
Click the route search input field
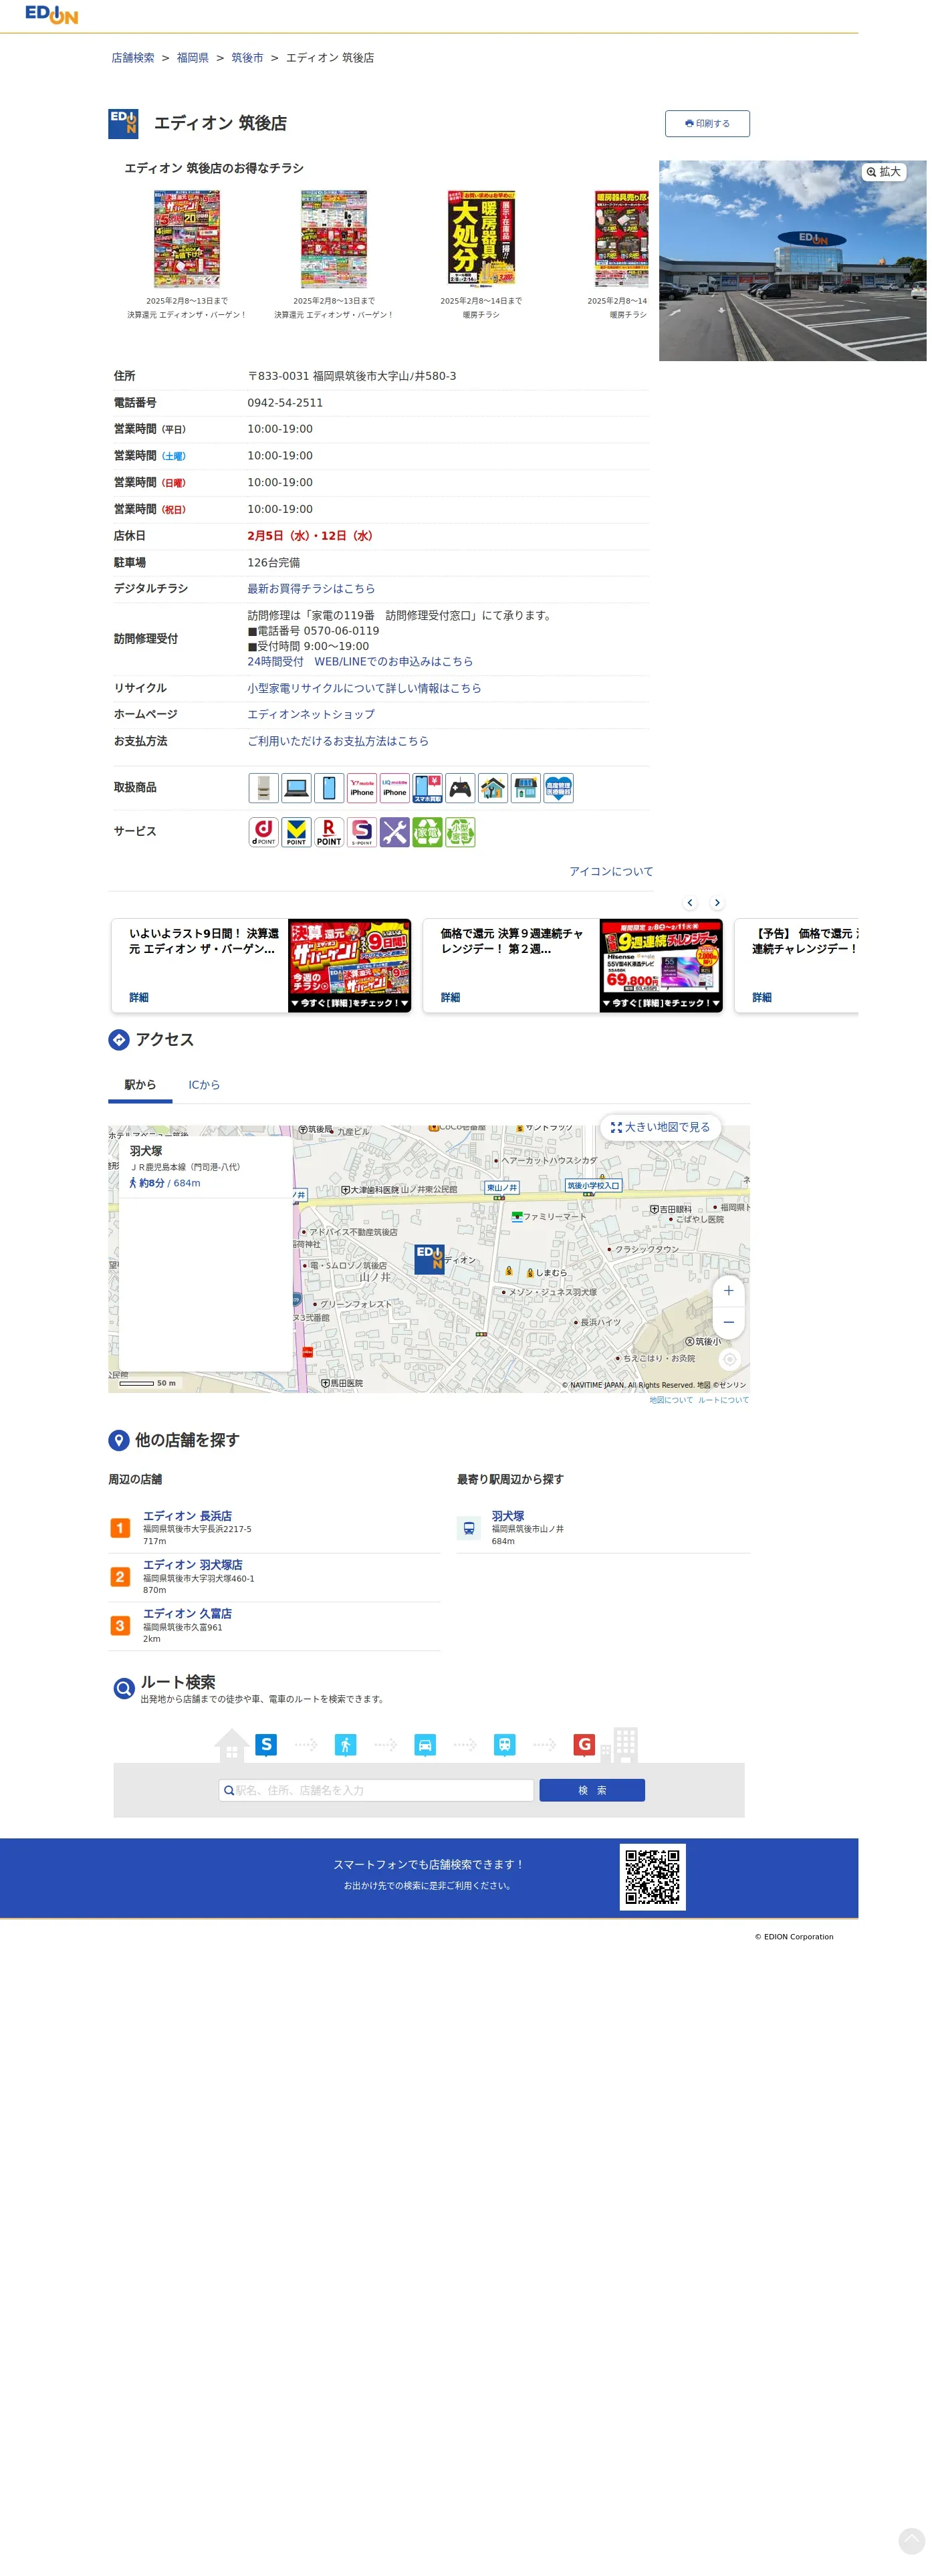[x=376, y=1790]
